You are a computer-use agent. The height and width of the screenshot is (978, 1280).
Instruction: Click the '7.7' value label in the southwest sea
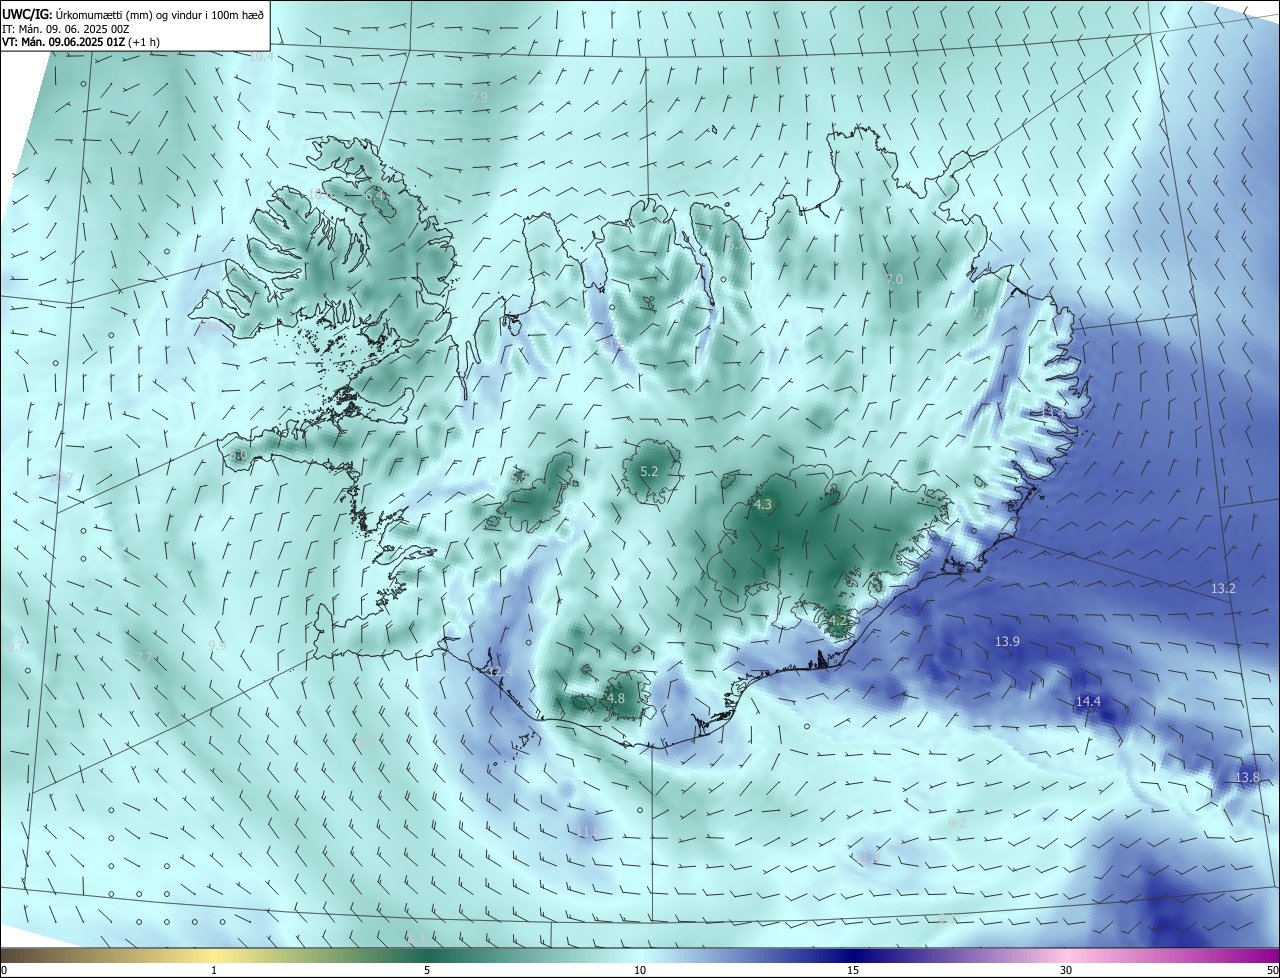145,657
